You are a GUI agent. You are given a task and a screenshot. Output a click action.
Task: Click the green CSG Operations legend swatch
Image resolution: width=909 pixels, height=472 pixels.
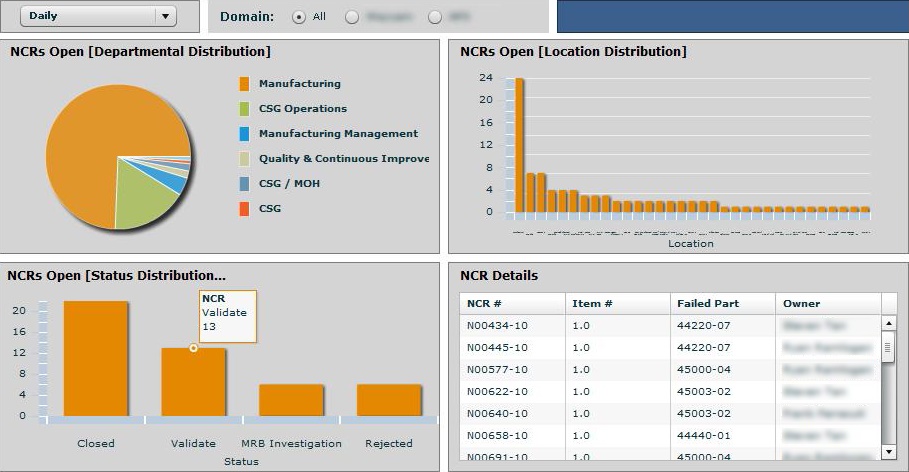pos(244,109)
